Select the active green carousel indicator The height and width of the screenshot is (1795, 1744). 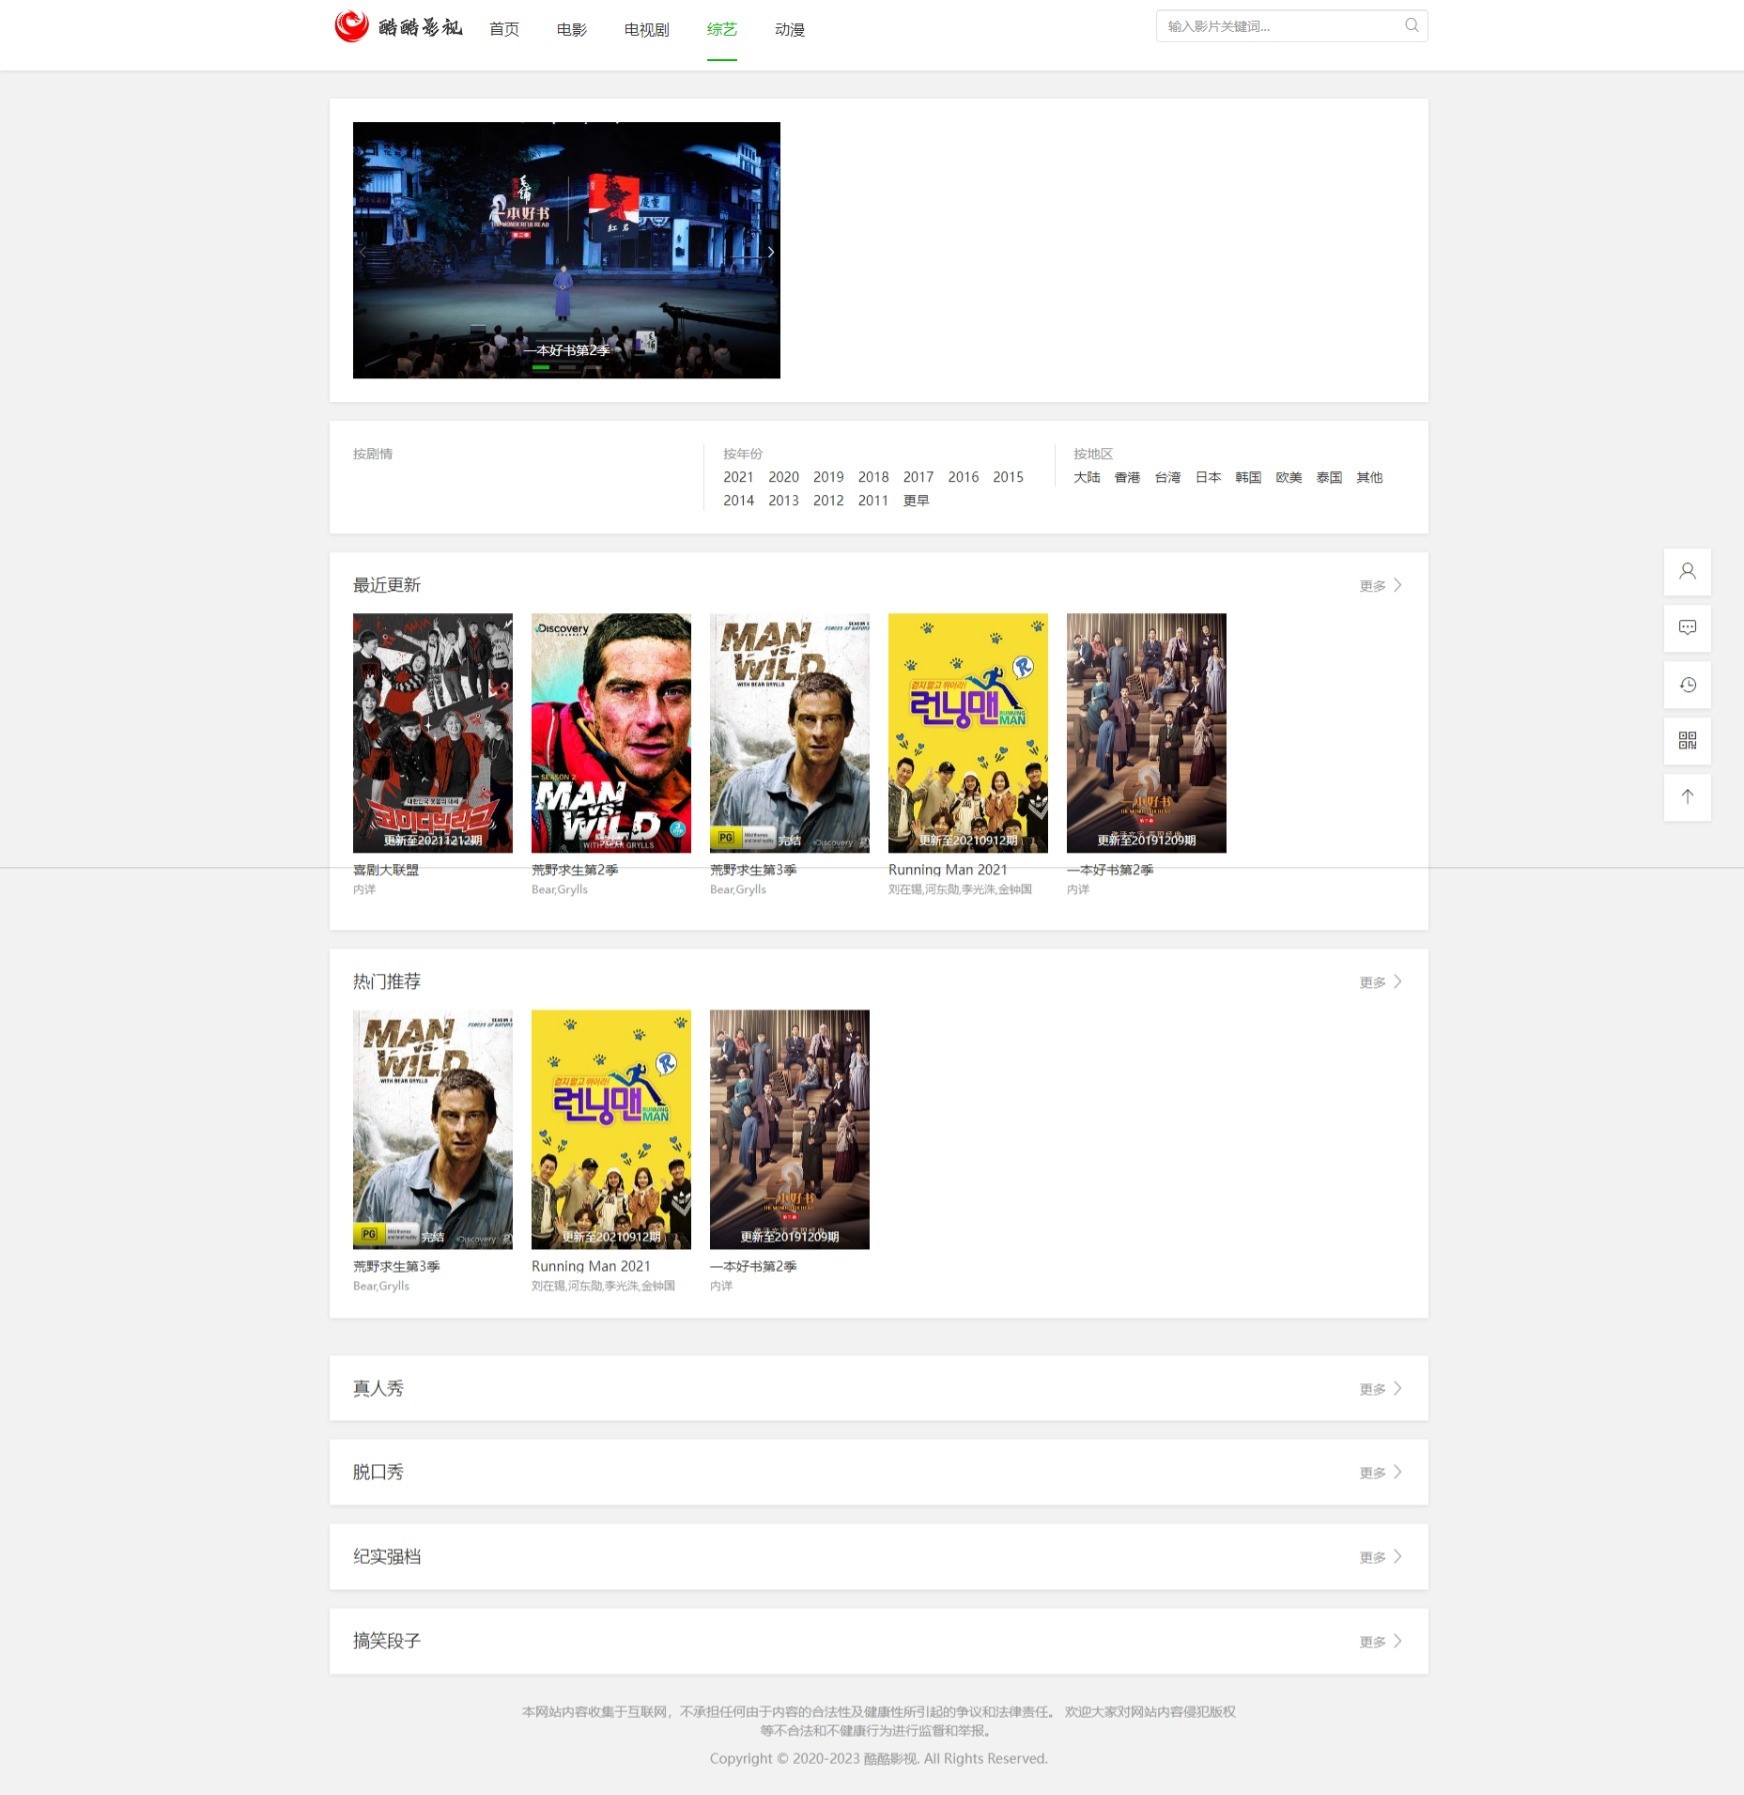541,368
